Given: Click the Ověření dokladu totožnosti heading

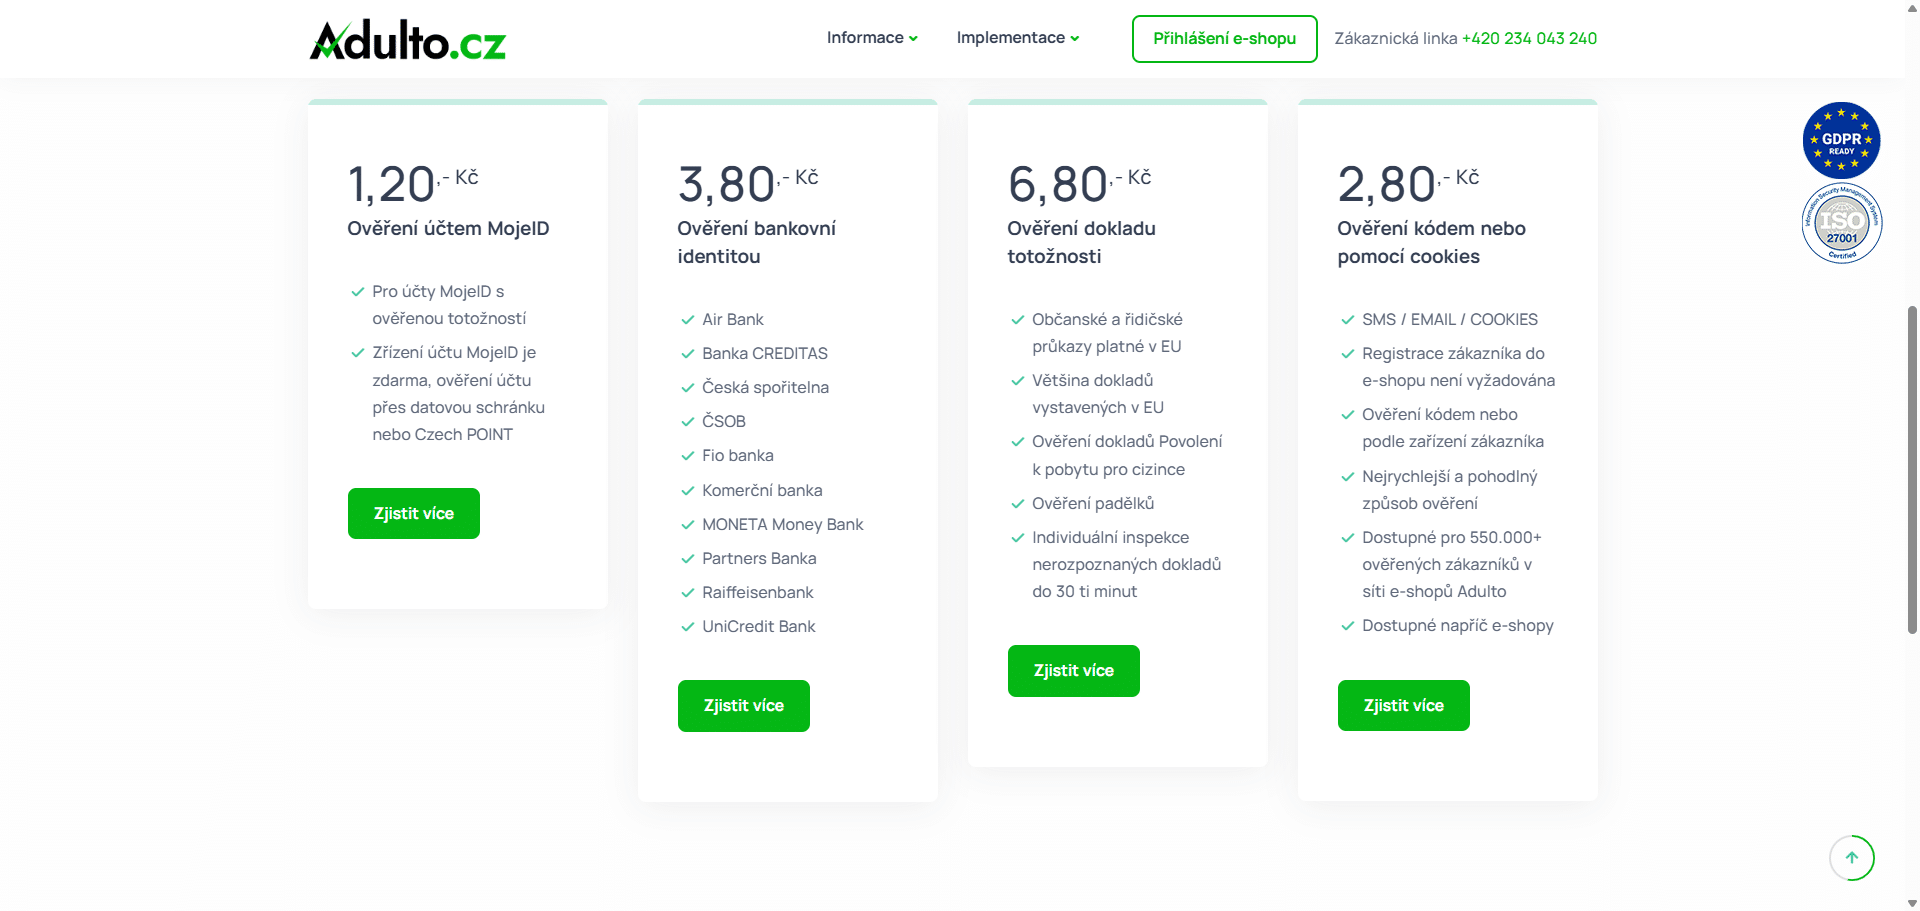Looking at the screenshot, I should [1081, 243].
